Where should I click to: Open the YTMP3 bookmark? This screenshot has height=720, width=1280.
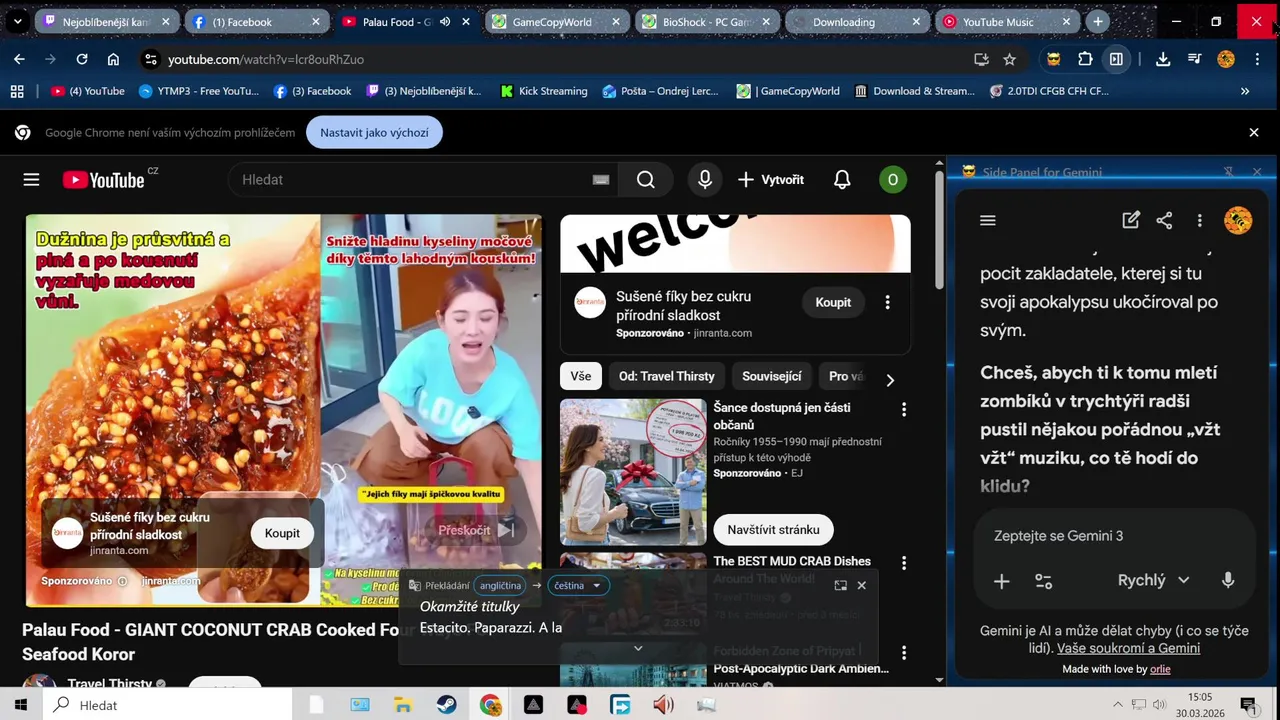(x=198, y=91)
